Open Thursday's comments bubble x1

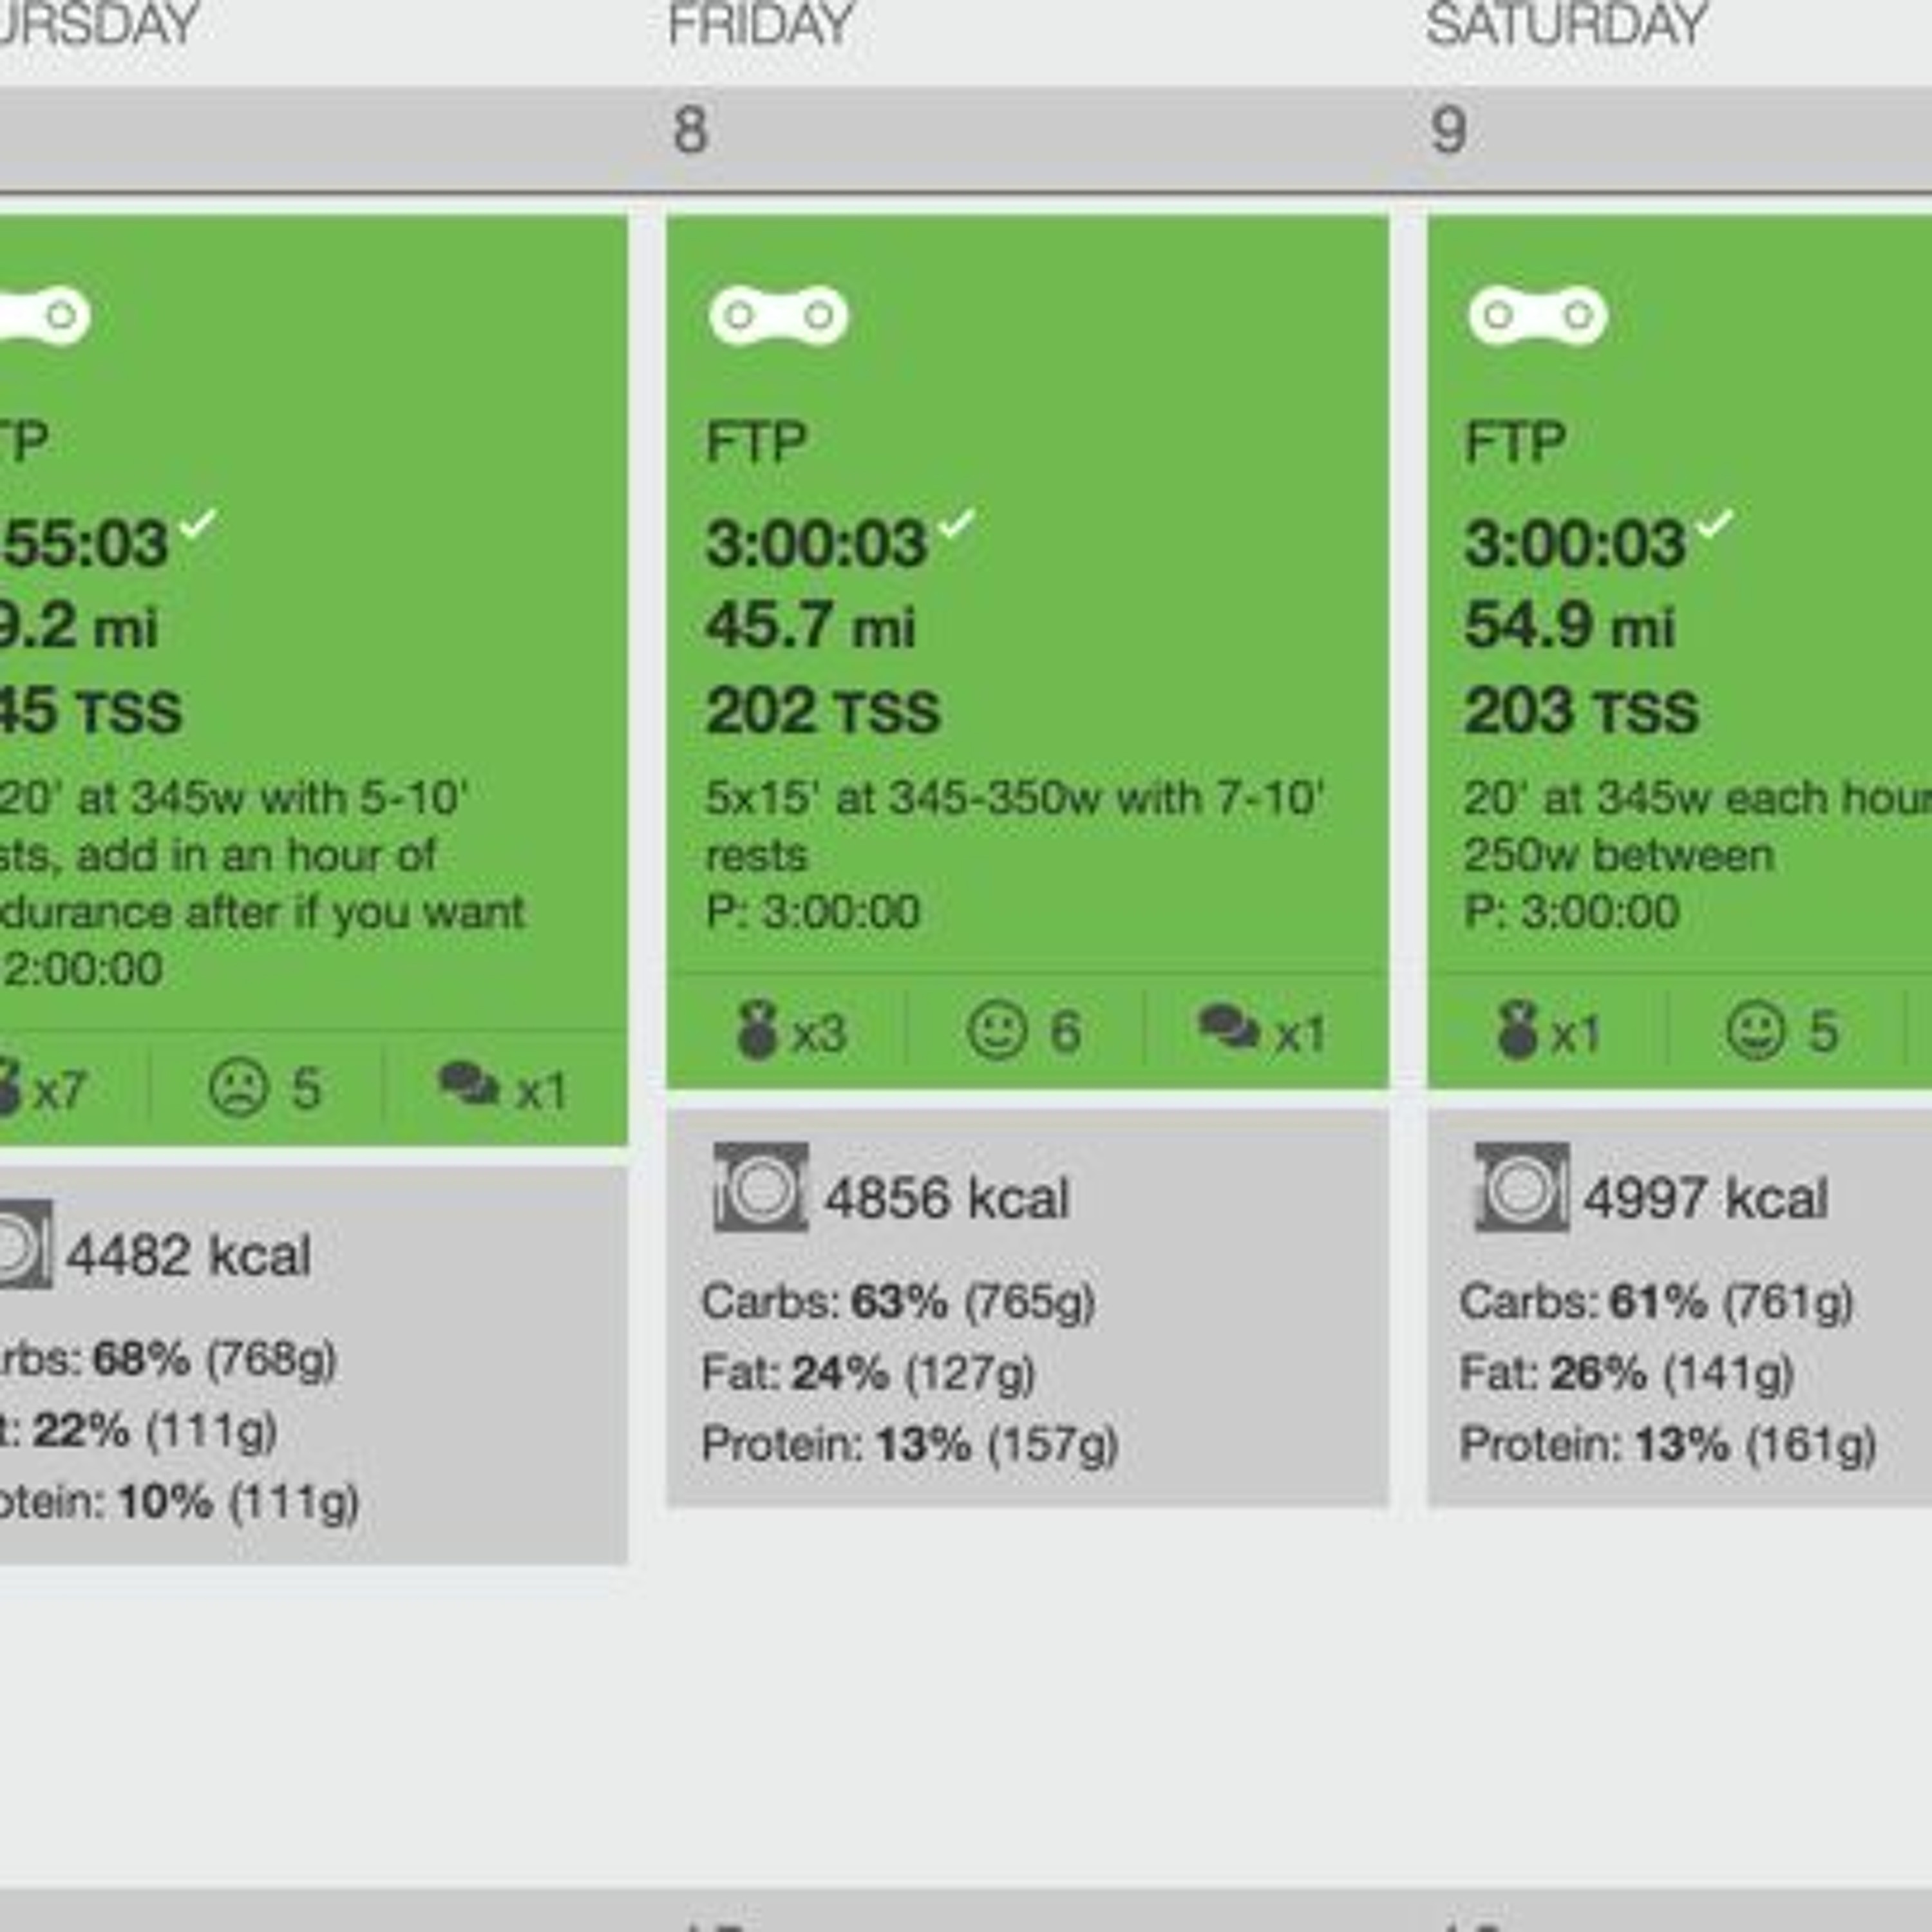coord(503,1088)
